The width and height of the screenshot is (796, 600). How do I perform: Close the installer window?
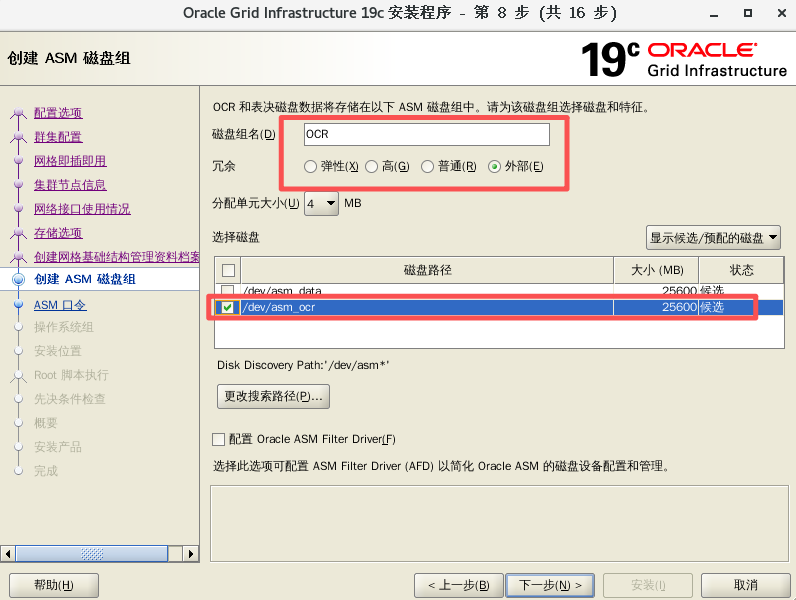pyautogui.click(x=782, y=13)
